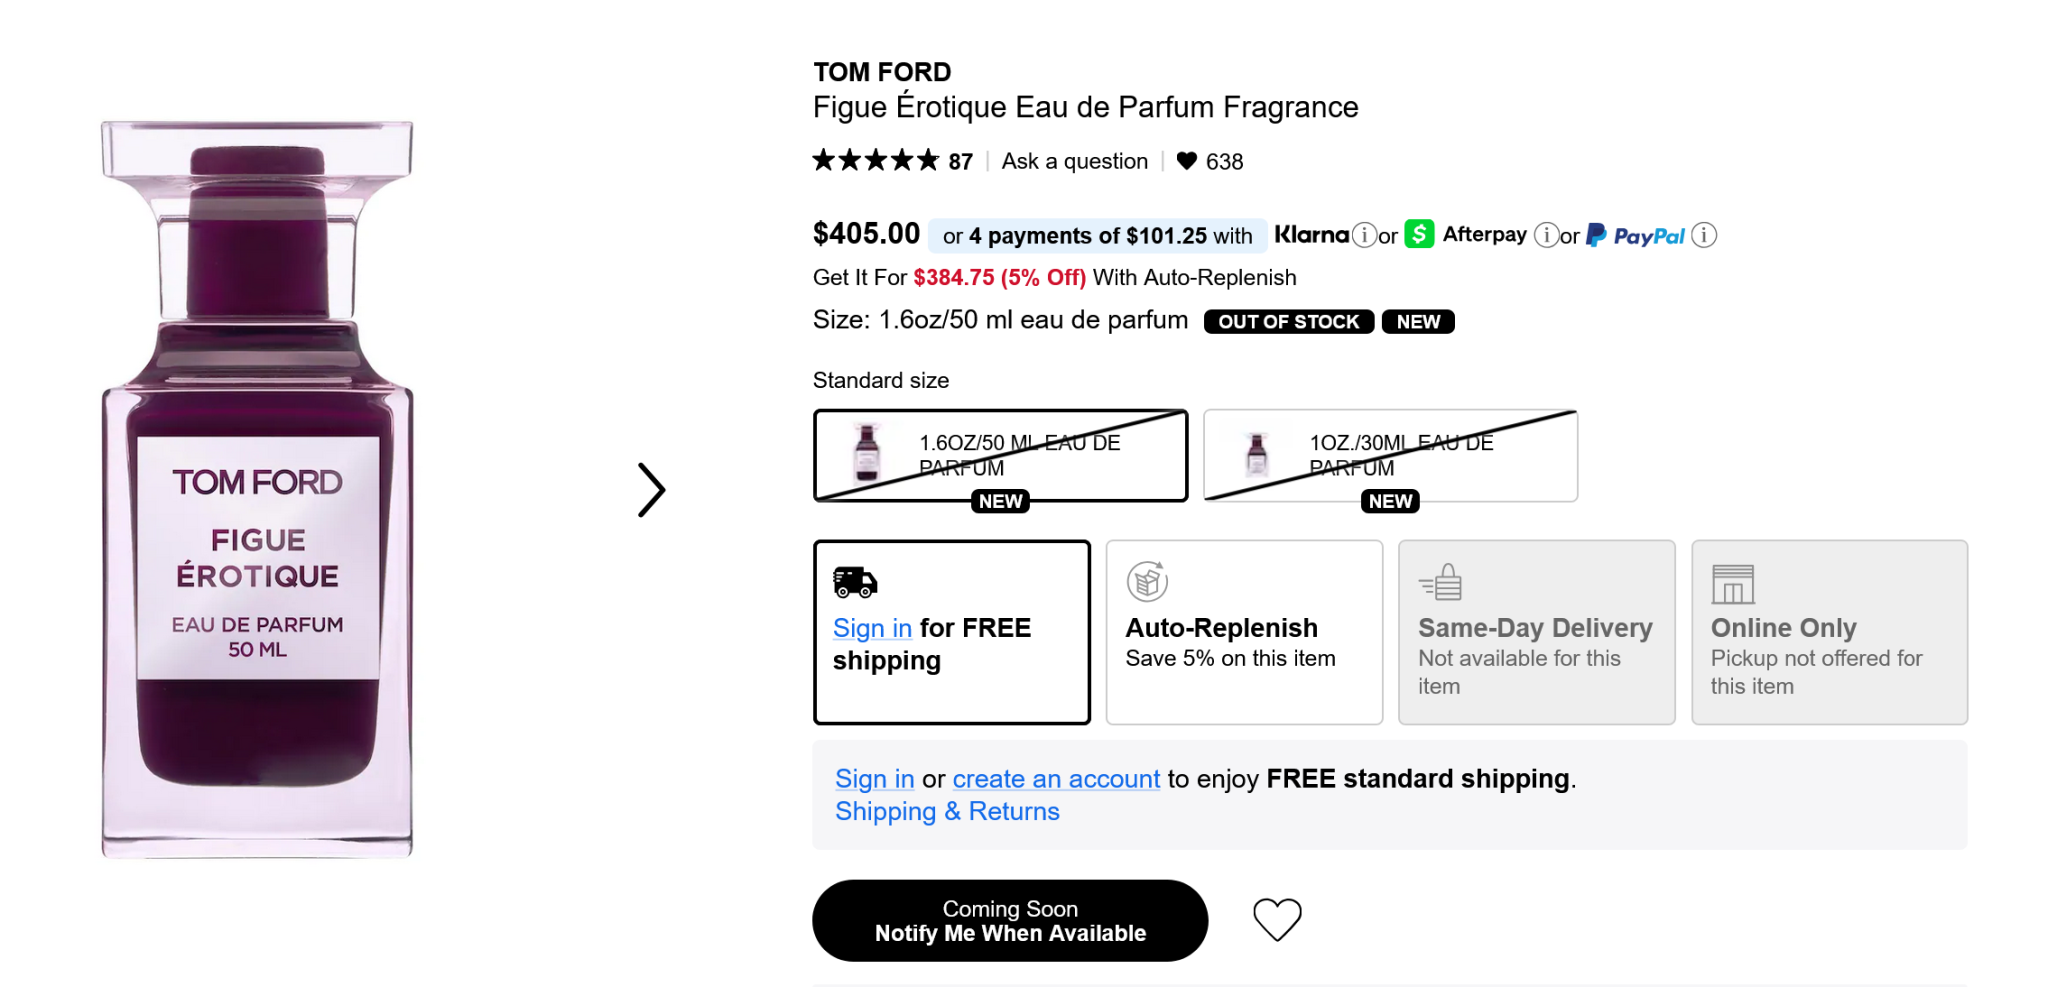2048x987 pixels.
Task: Click the five-star rating
Action: click(875, 161)
